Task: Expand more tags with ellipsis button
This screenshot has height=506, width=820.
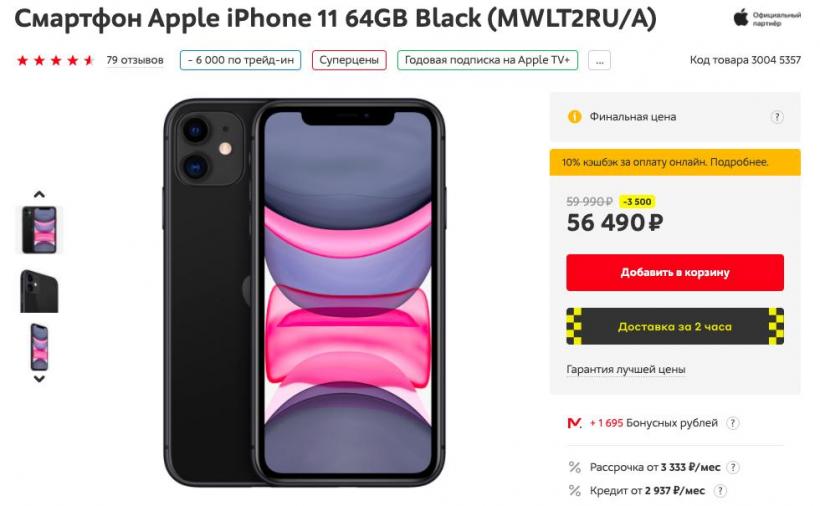Action: (599, 60)
